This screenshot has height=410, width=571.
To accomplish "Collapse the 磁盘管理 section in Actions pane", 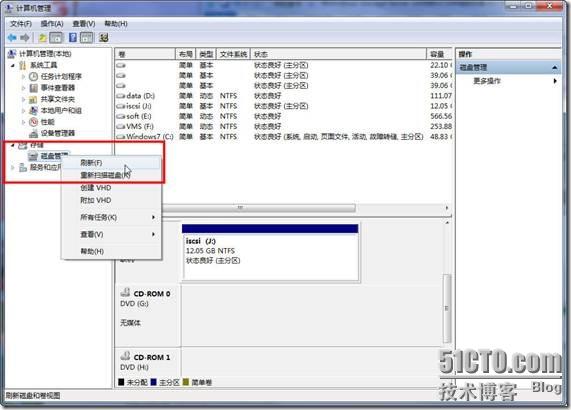I will (x=554, y=67).
